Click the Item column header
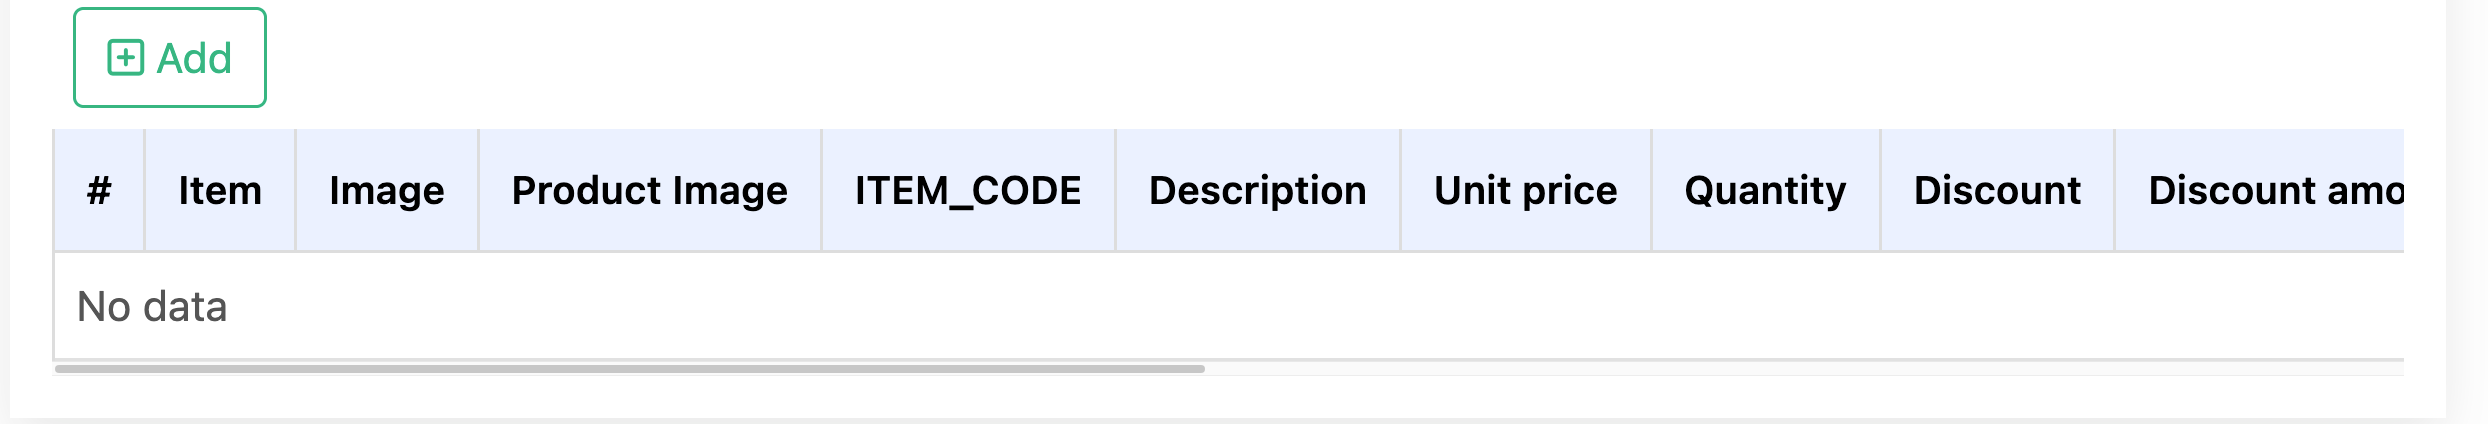Screen dimensions: 2488x424 (220, 190)
